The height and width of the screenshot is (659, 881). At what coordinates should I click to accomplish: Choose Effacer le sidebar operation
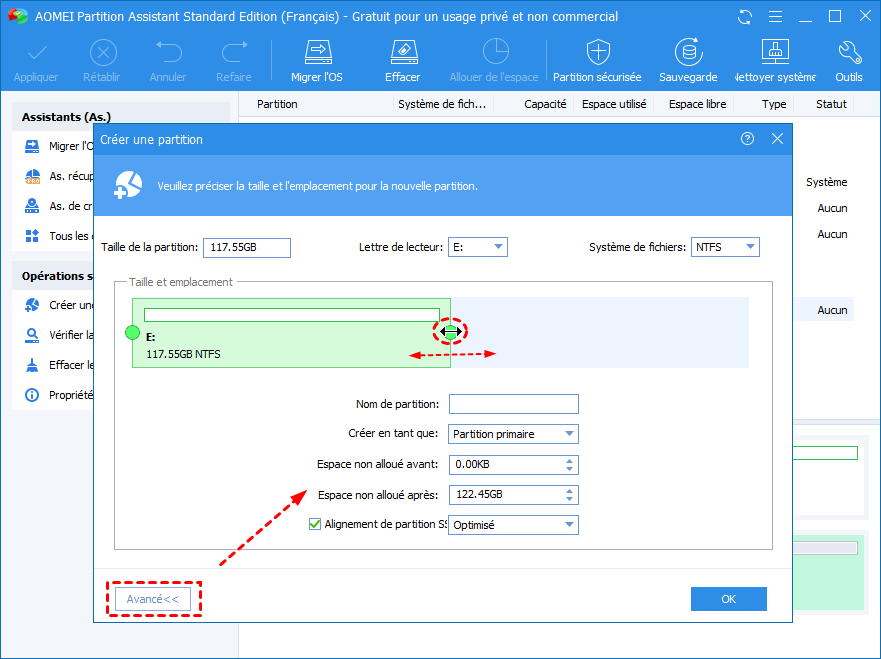click(x=58, y=365)
